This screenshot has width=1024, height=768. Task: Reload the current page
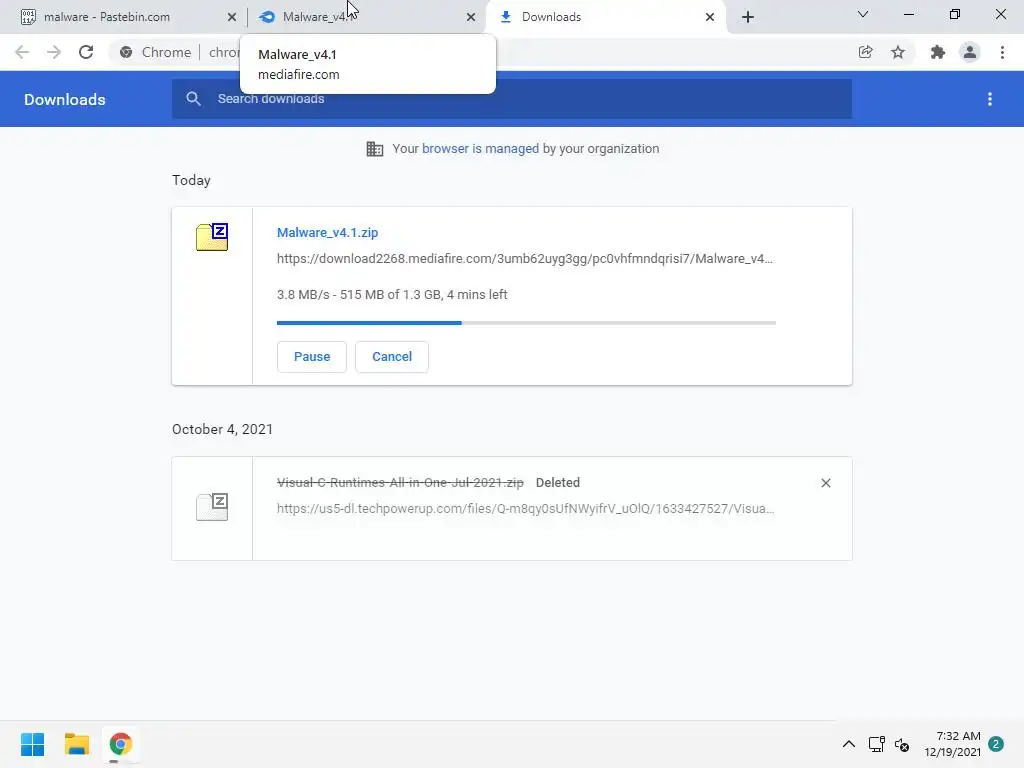pyautogui.click(x=86, y=52)
